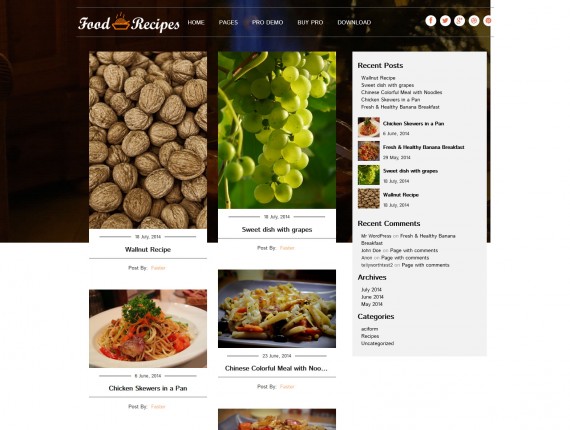Open the Download nav link
Image resolution: width=570 pixels, height=430 pixels.
click(354, 23)
